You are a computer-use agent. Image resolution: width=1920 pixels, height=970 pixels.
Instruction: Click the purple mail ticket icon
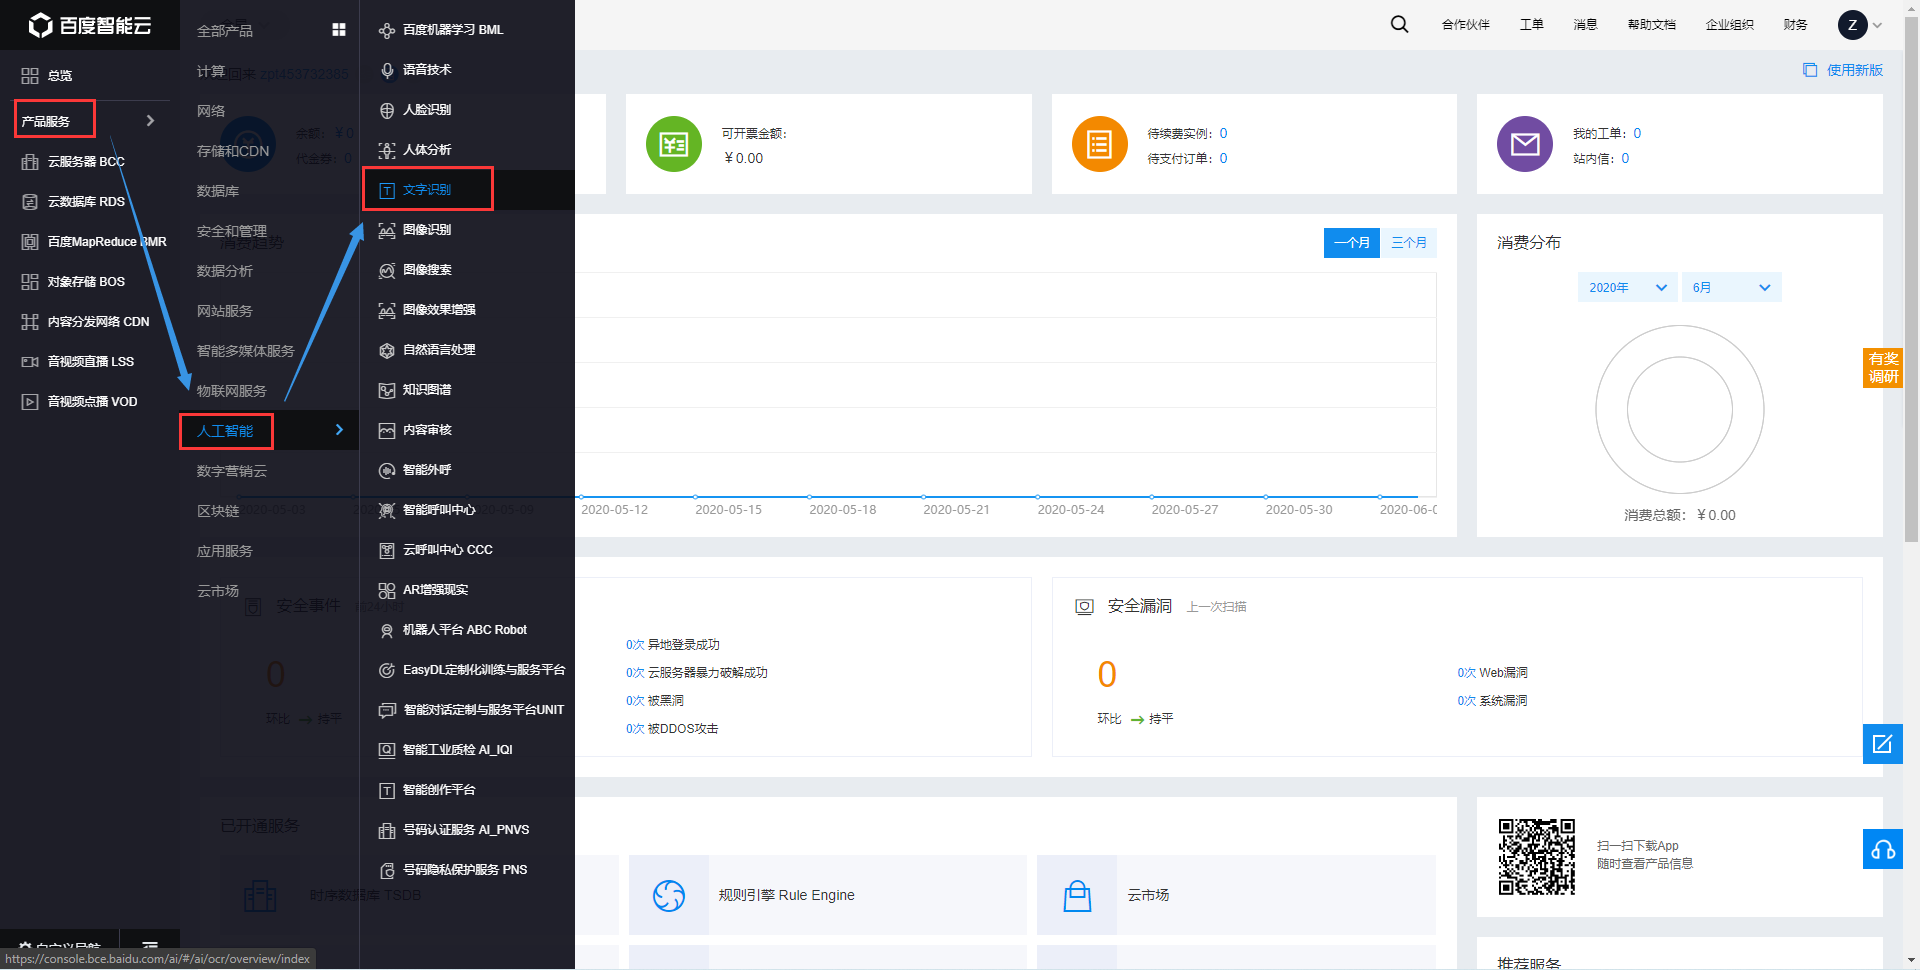tap(1525, 144)
